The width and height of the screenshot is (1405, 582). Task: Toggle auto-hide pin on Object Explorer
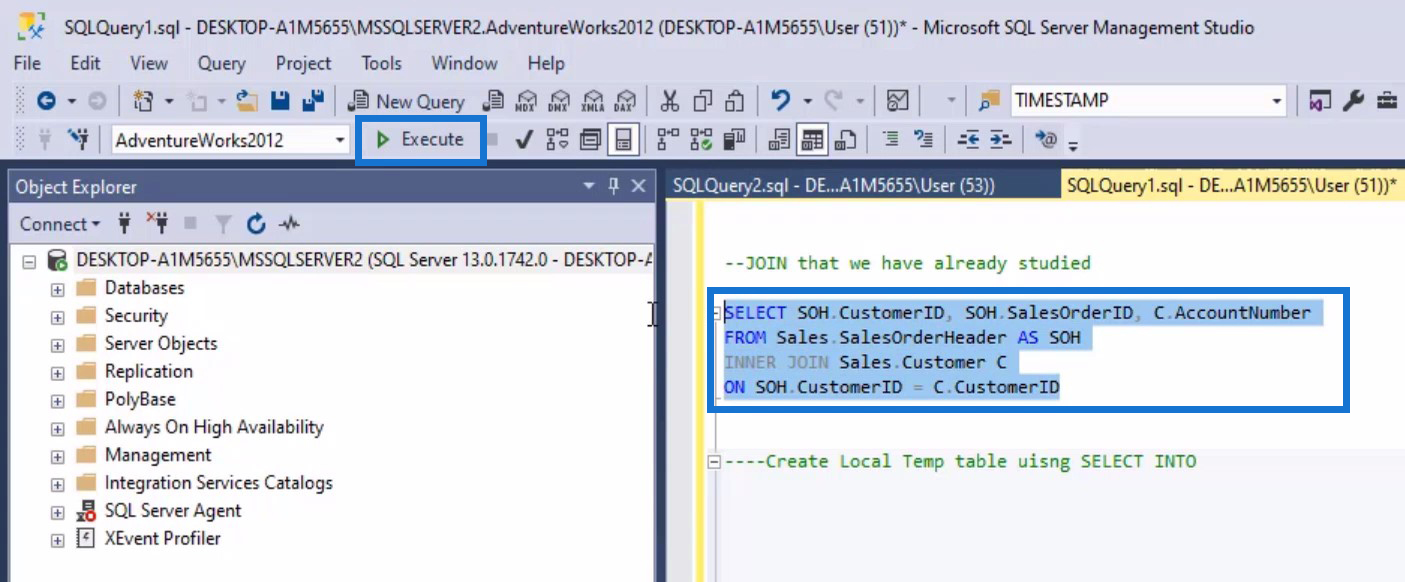tap(613, 186)
